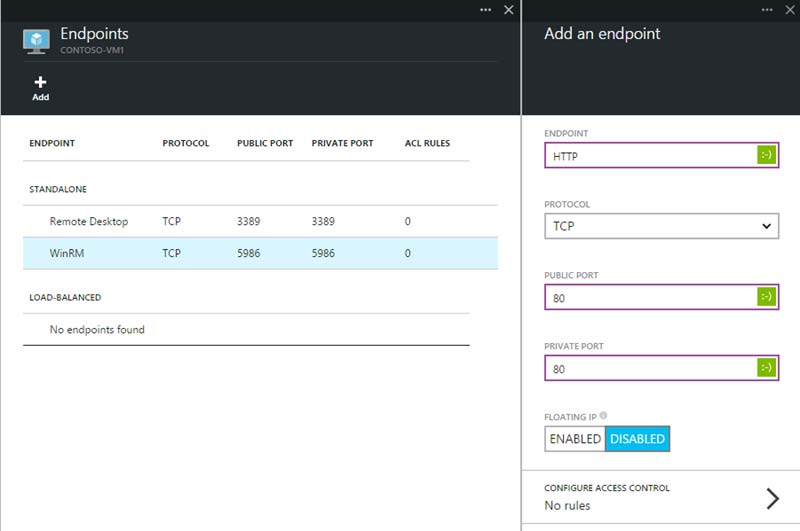800x531 pixels.
Task: Enable the Floating IP option
Action: pos(575,439)
